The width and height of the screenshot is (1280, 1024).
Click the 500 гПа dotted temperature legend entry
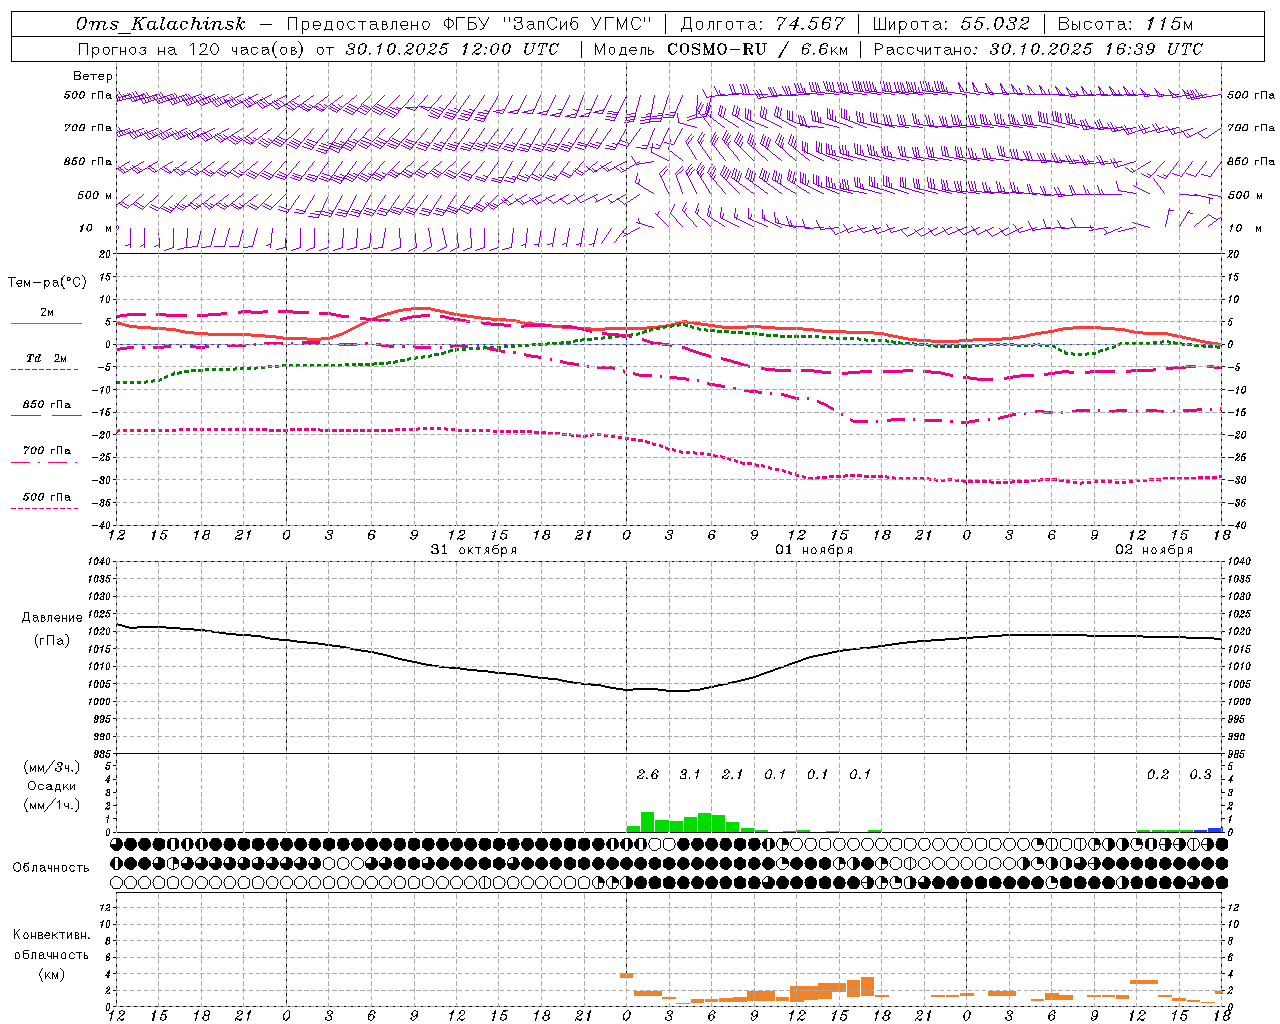pyautogui.click(x=46, y=497)
